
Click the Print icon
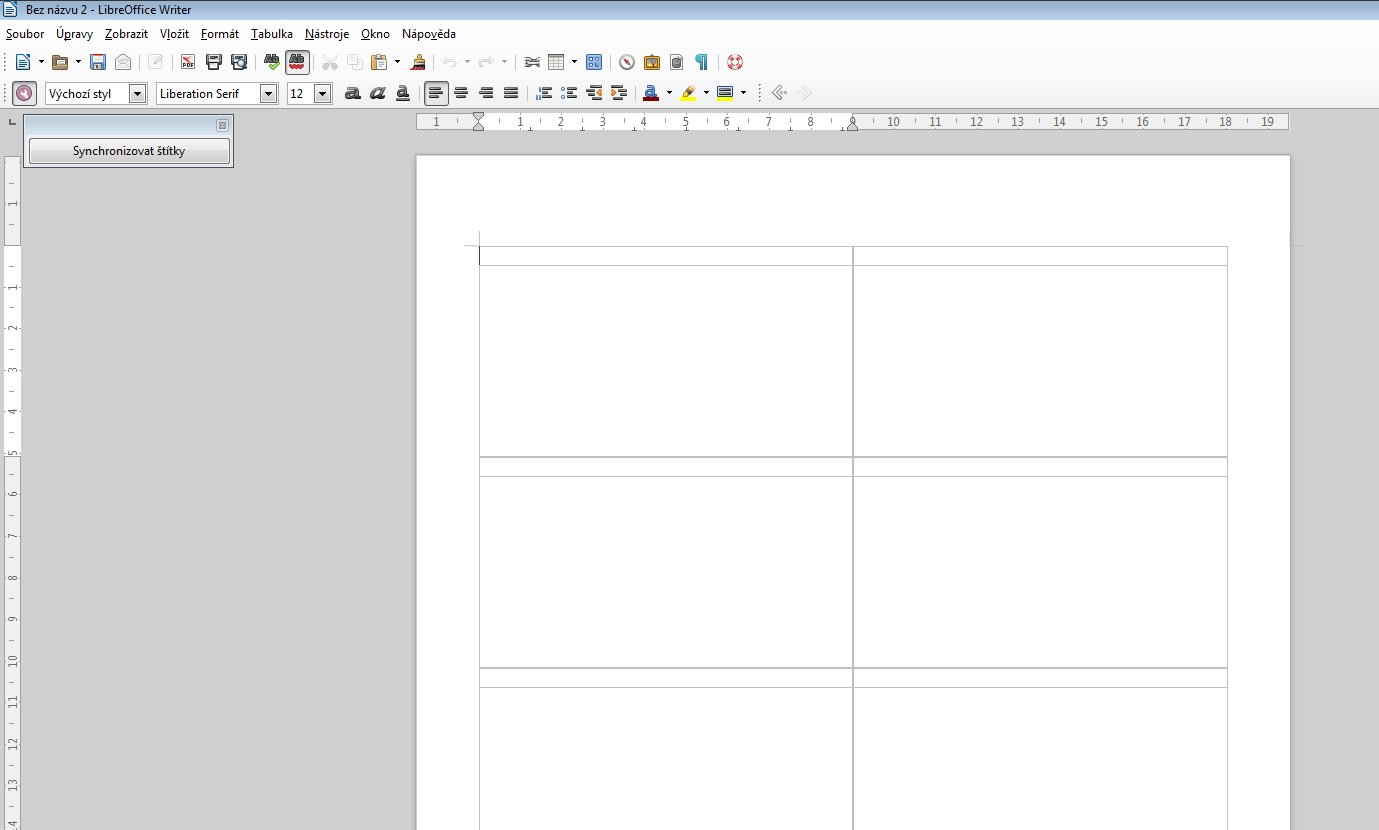pyautogui.click(x=214, y=62)
